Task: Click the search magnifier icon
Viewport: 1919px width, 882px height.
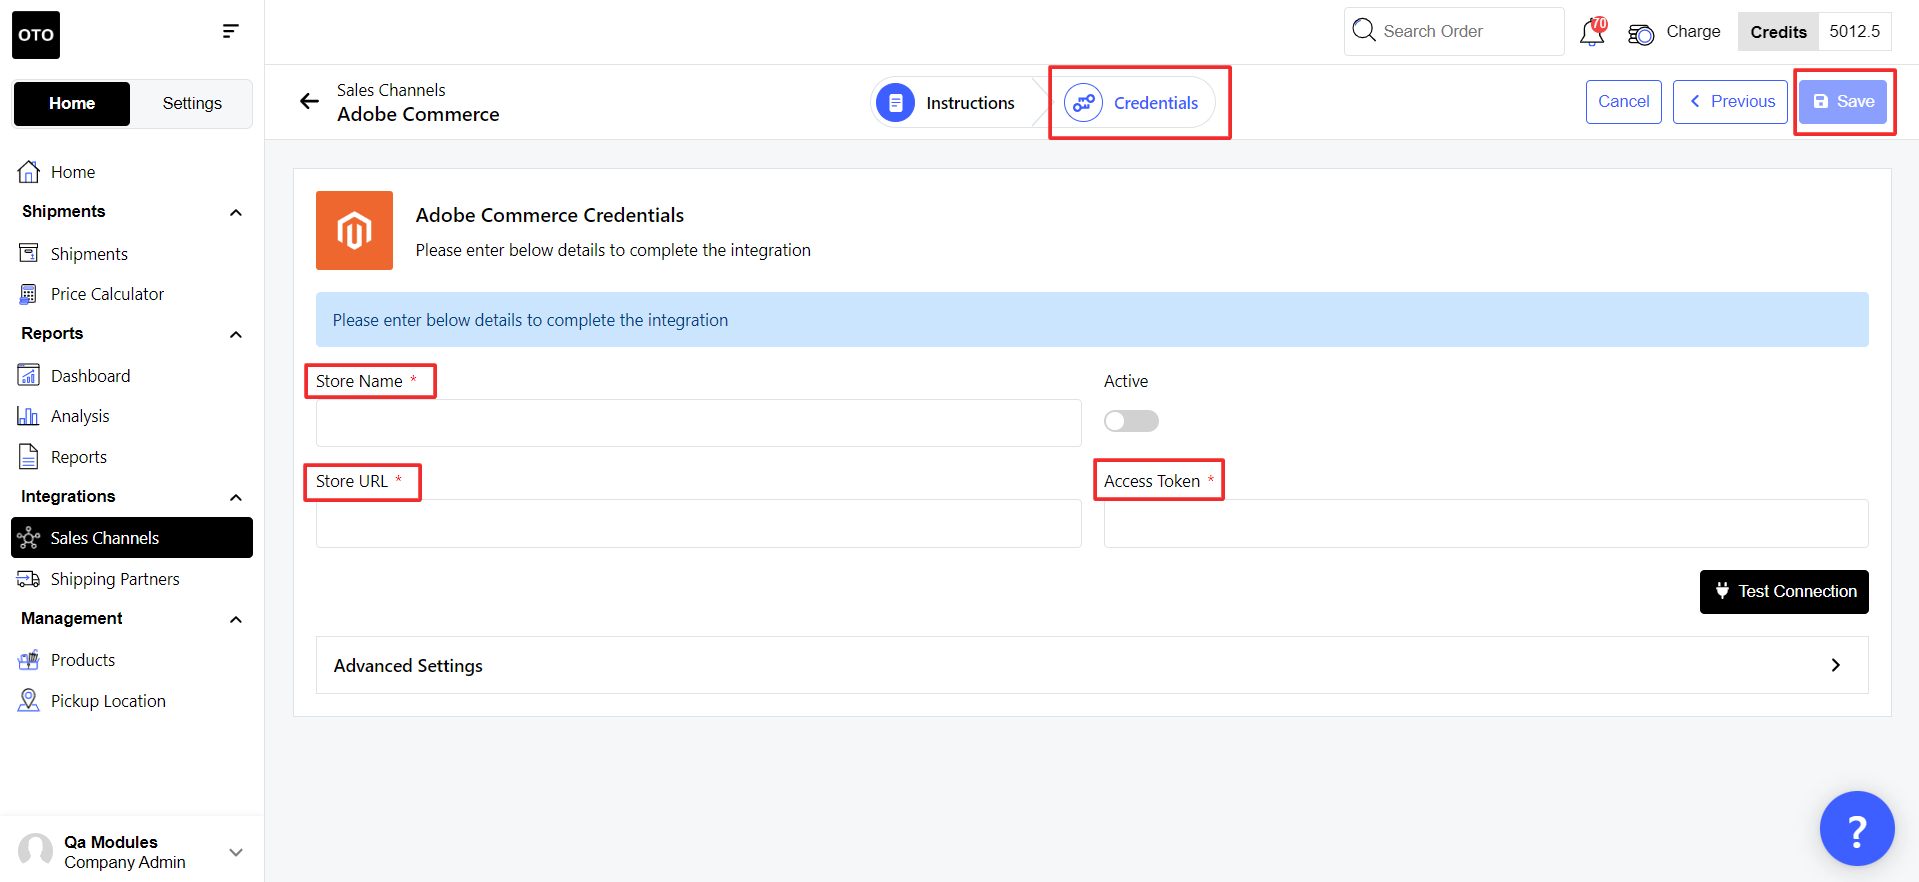Action: pyautogui.click(x=1364, y=30)
